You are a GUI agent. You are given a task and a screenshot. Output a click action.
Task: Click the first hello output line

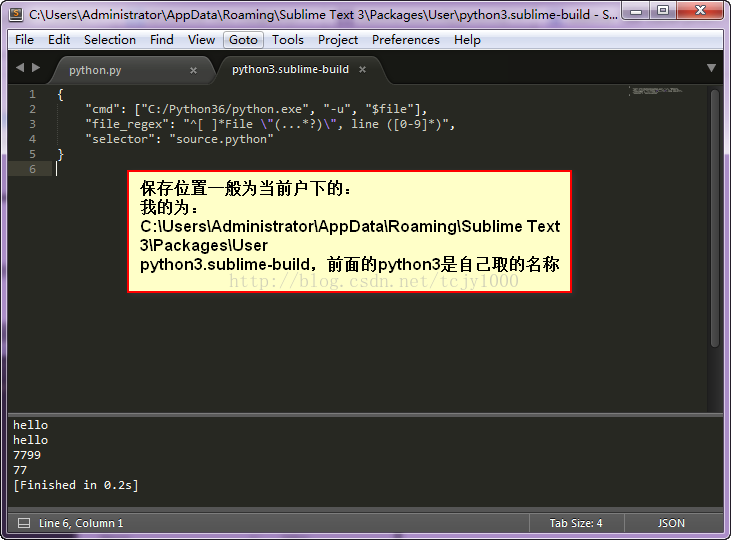30,425
